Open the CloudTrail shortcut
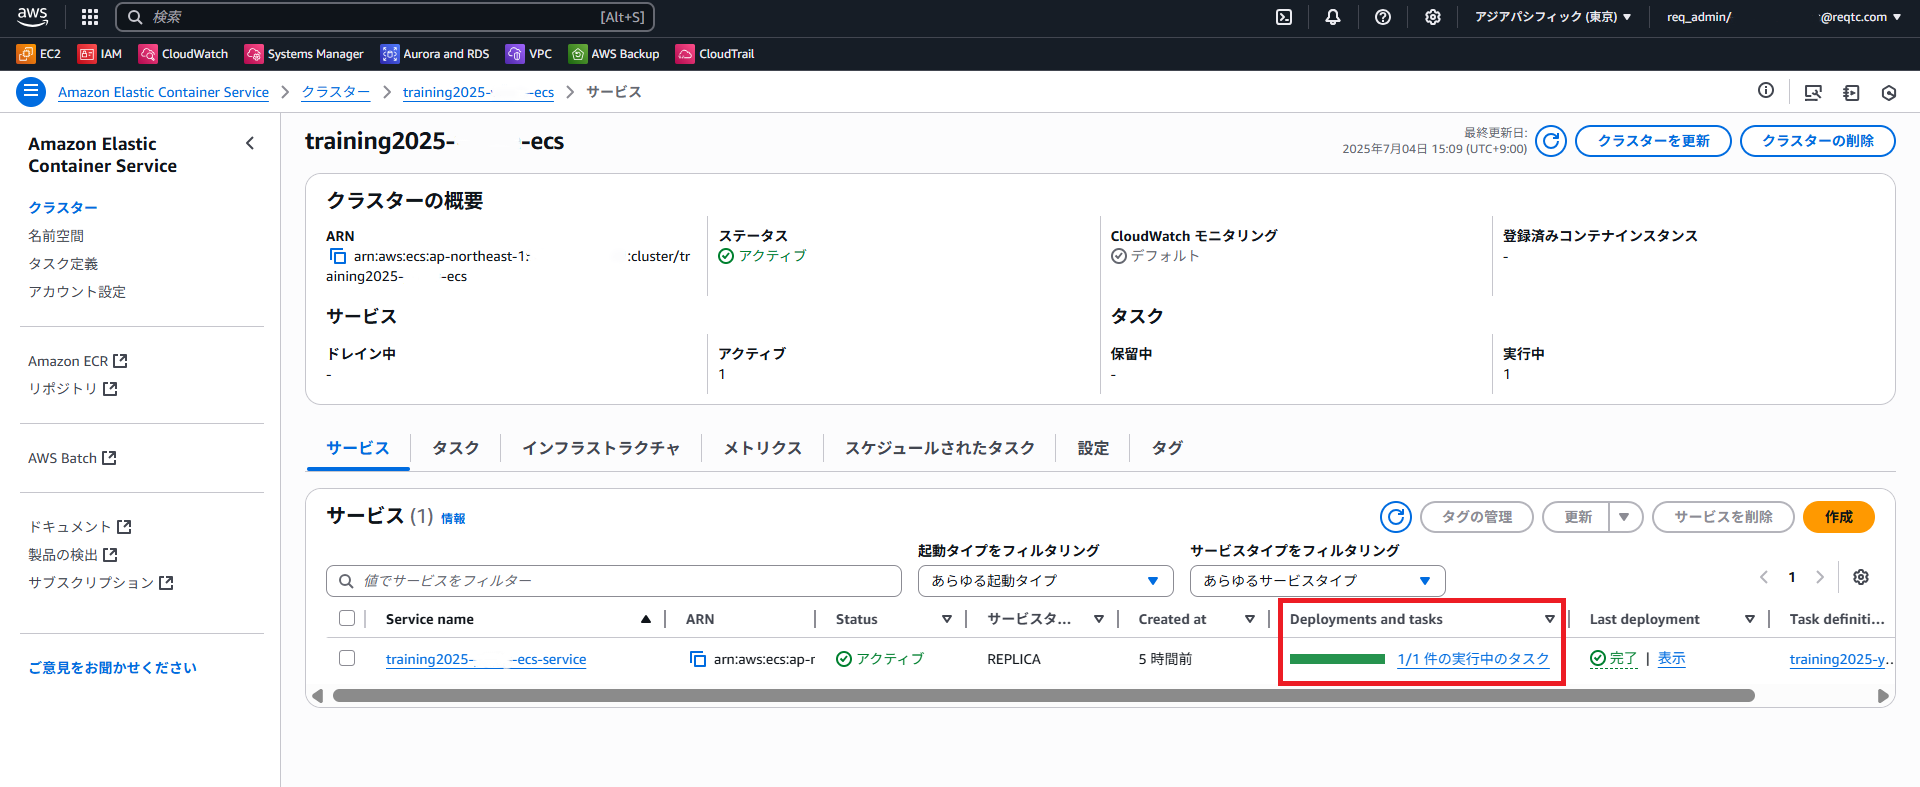This screenshot has width=1920, height=787. [715, 54]
